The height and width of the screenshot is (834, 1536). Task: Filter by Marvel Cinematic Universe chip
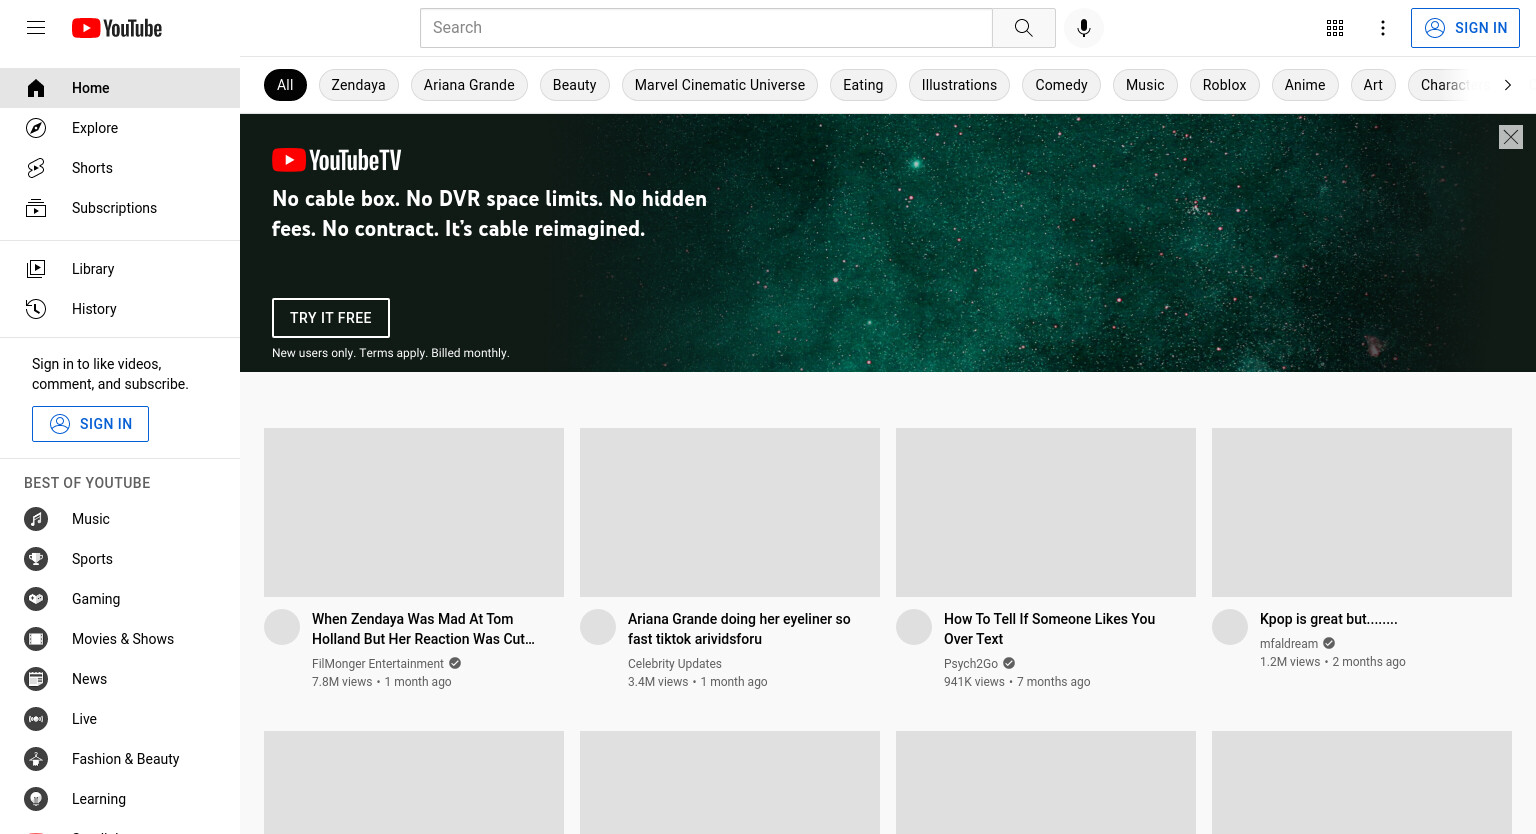pos(720,85)
